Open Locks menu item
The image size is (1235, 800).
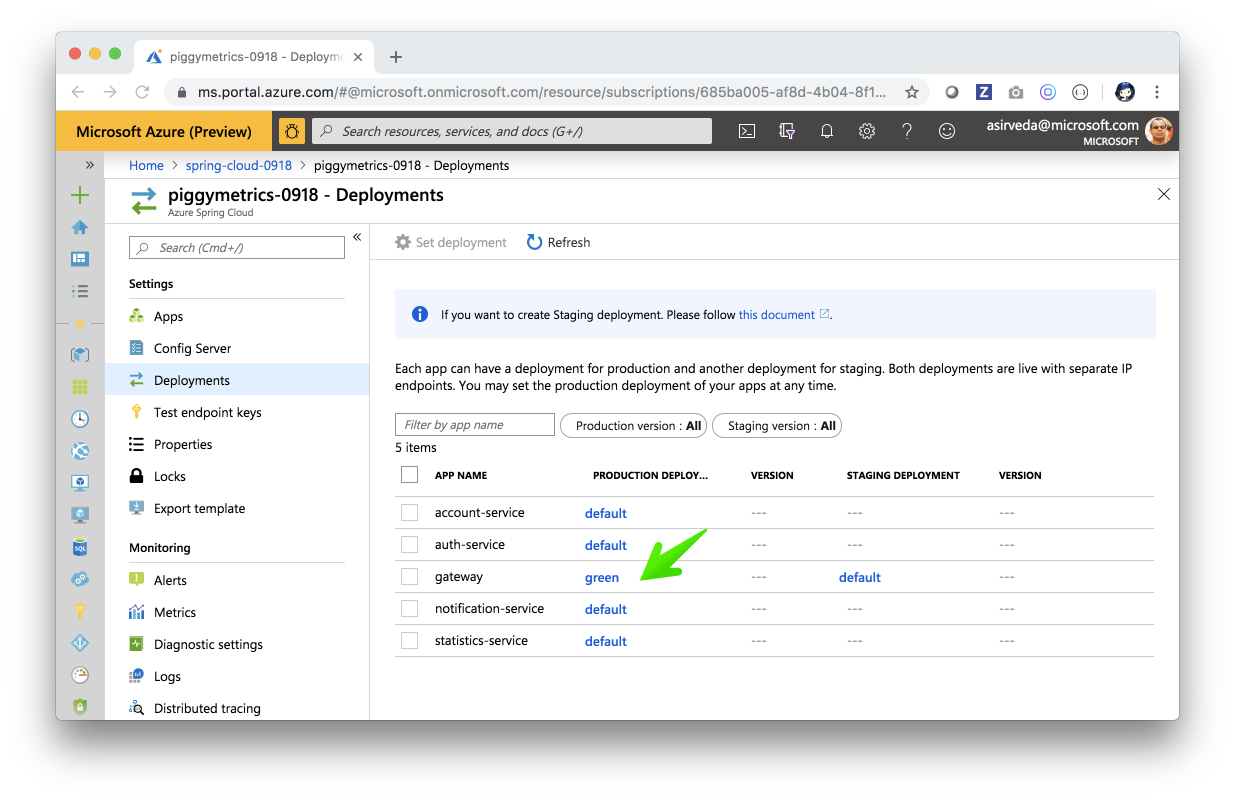click(x=170, y=476)
